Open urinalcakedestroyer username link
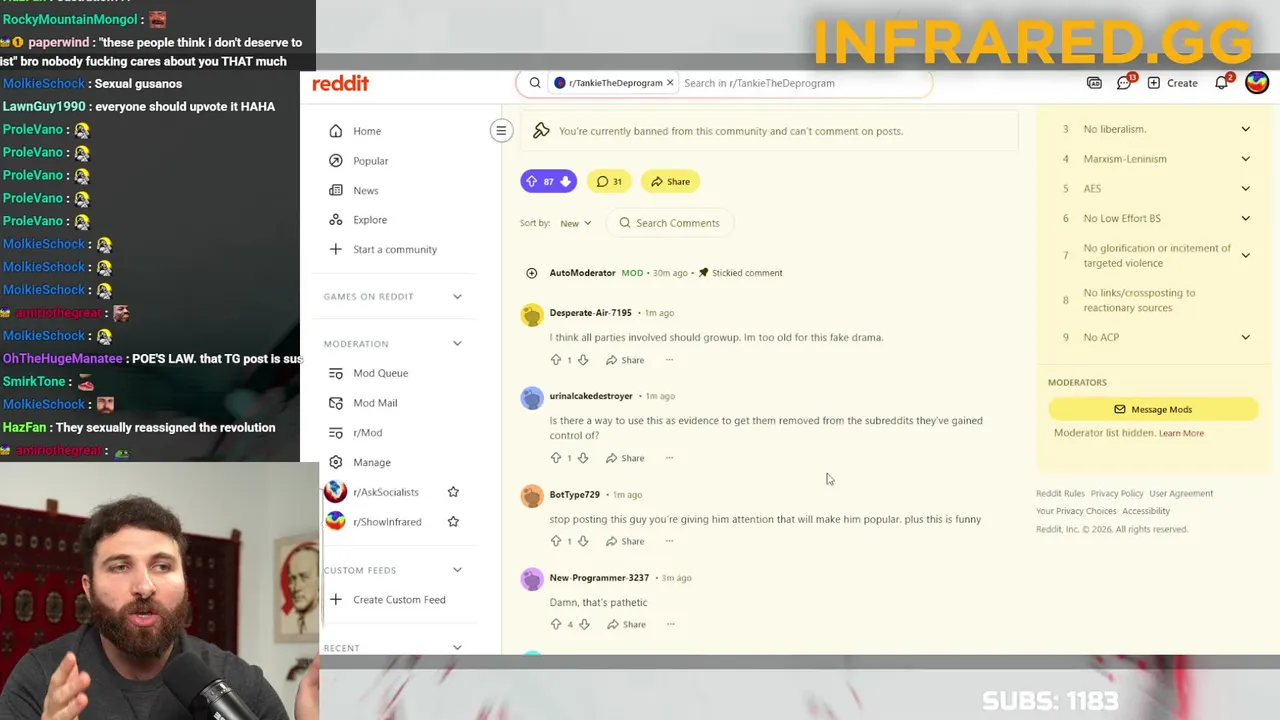The image size is (1280, 720). [x=590, y=396]
